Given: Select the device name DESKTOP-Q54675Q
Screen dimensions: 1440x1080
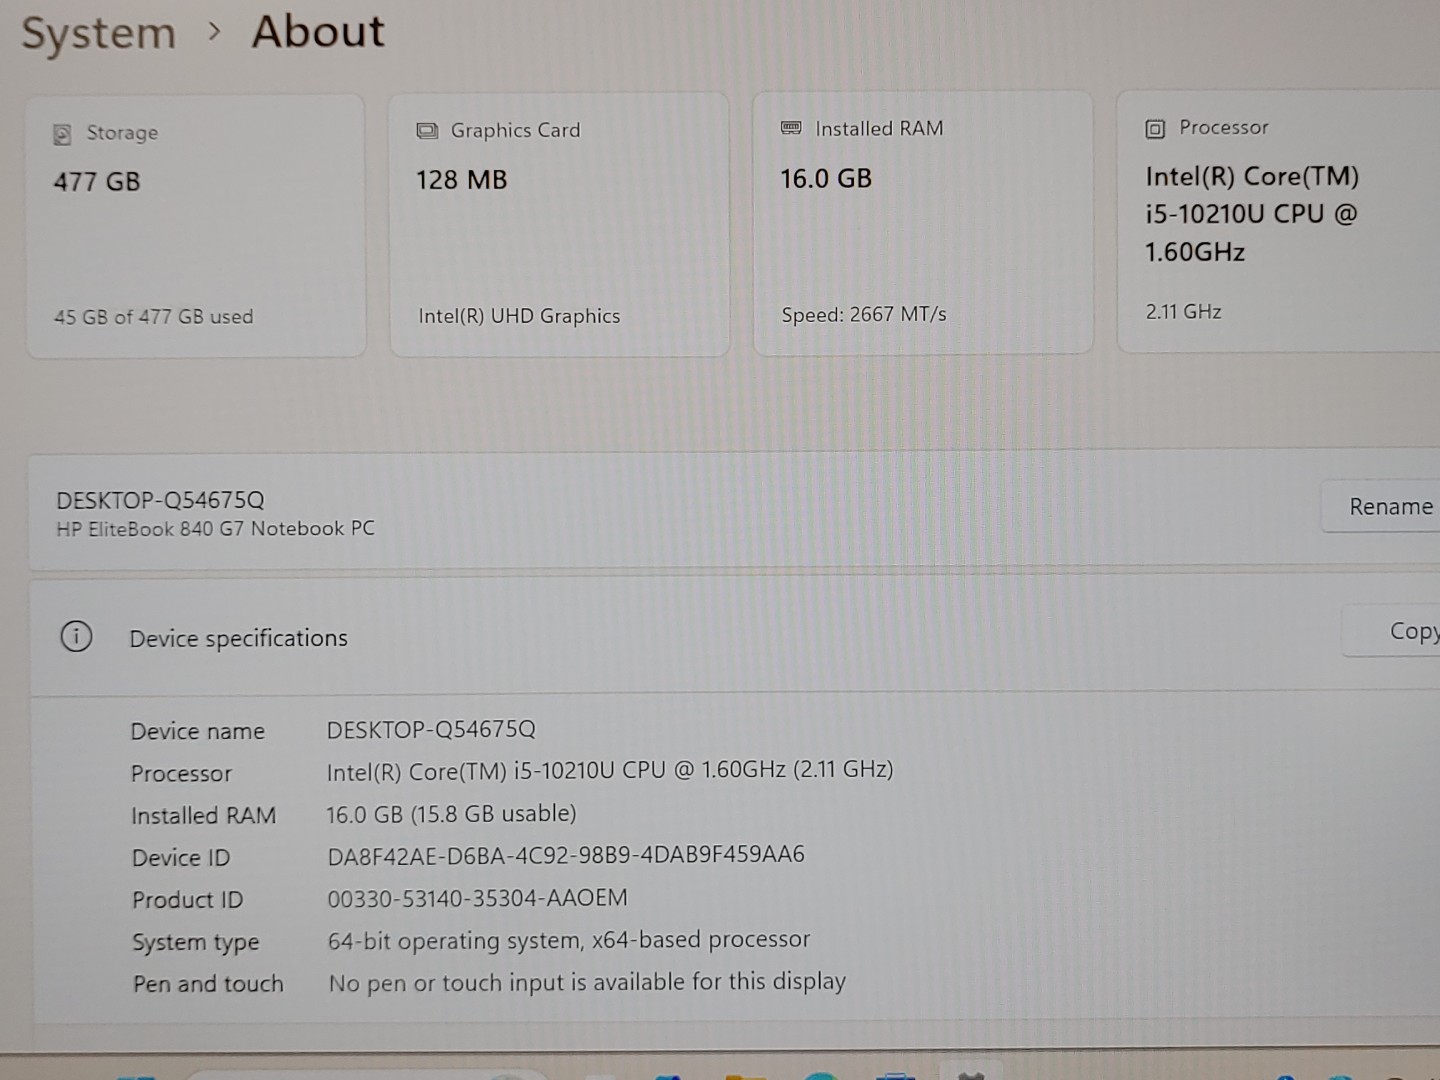Looking at the screenshot, I should pos(432,730).
